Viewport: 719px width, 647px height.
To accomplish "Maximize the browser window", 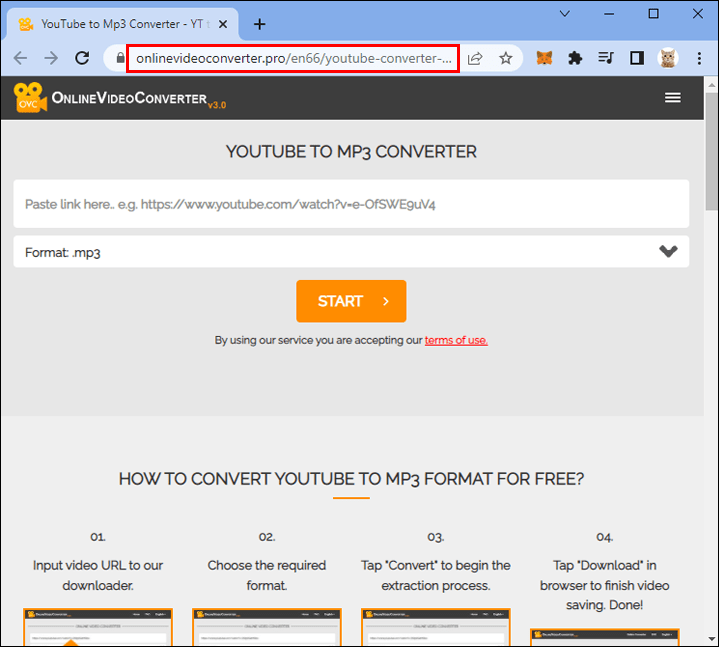I will [x=653, y=14].
